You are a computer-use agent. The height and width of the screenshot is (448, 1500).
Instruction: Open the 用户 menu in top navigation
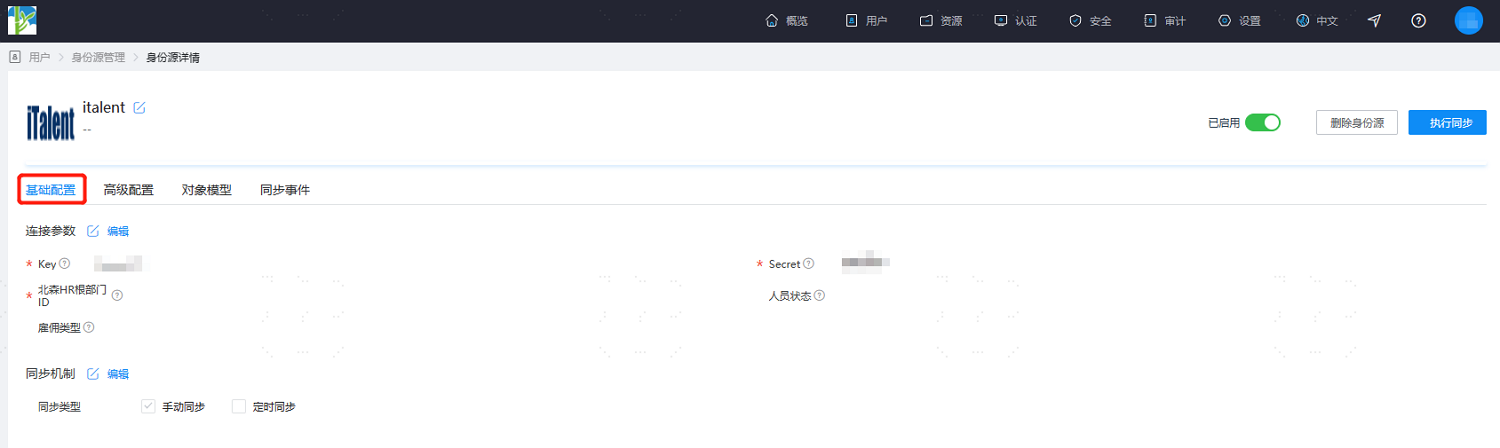[x=866, y=21]
